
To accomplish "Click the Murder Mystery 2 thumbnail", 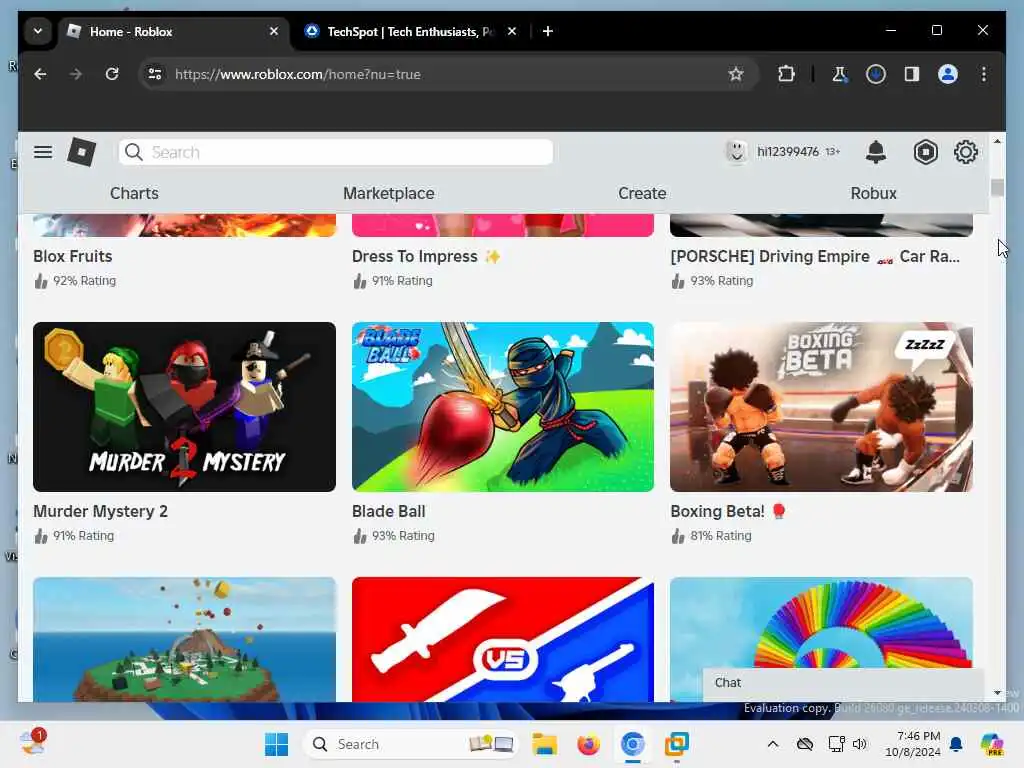I will [x=184, y=407].
